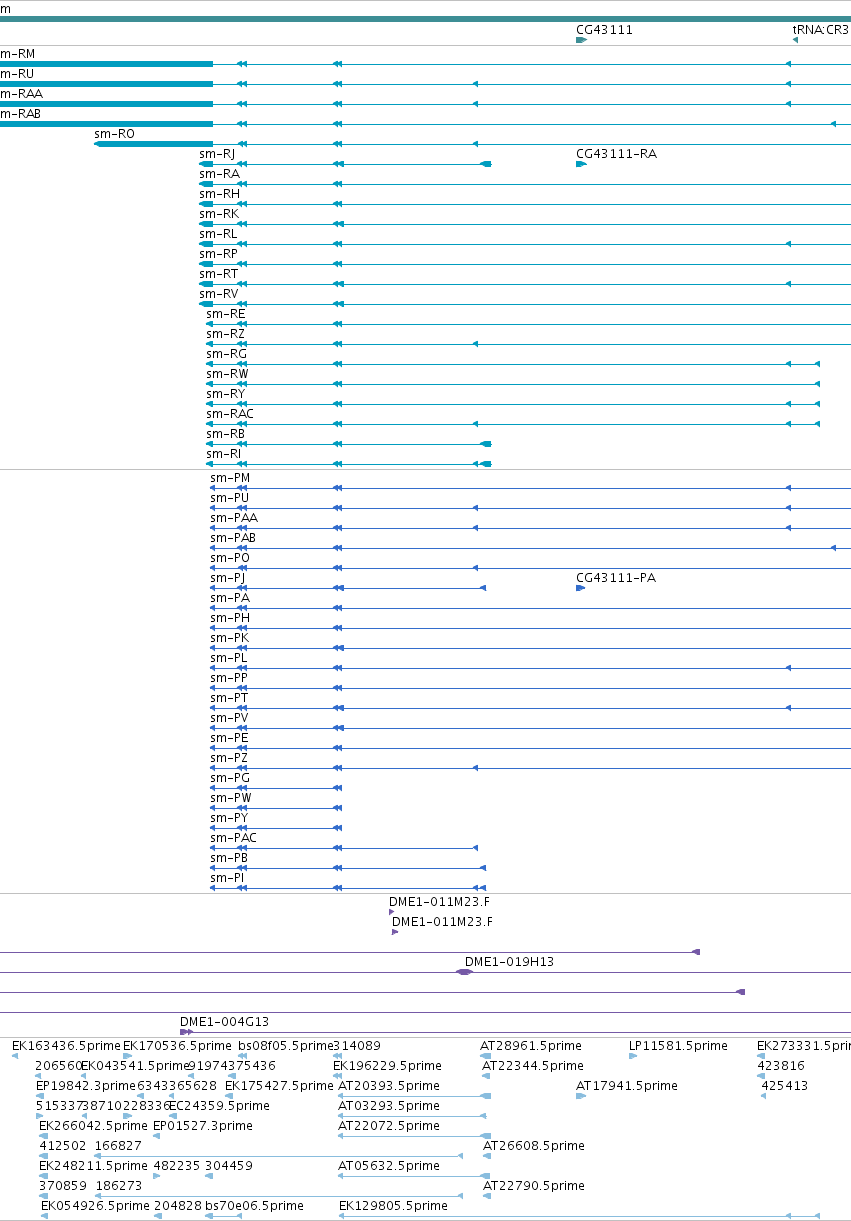The width and height of the screenshot is (851, 1221).
Task: Select the sm-PG protein label
Action: tap(230, 778)
